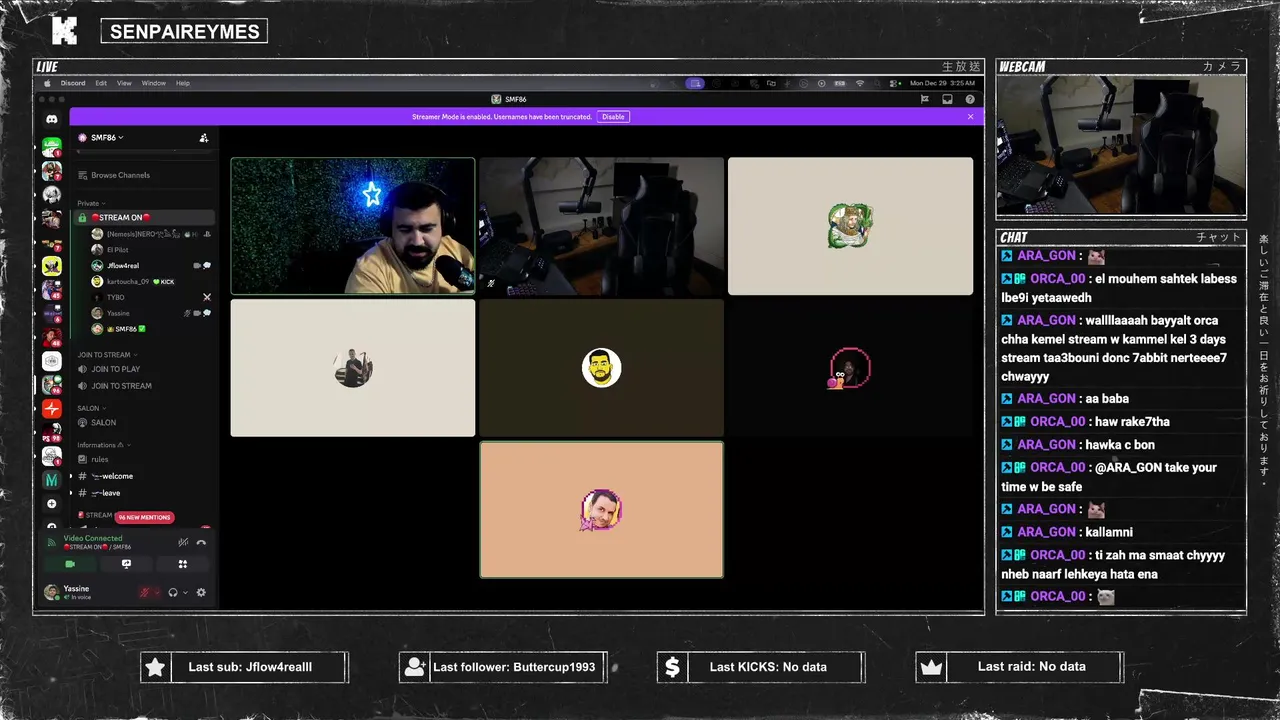Open Discord direct messages home icon
The width and height of the screenshot is (1280, 720).
(x=52, y=119)
